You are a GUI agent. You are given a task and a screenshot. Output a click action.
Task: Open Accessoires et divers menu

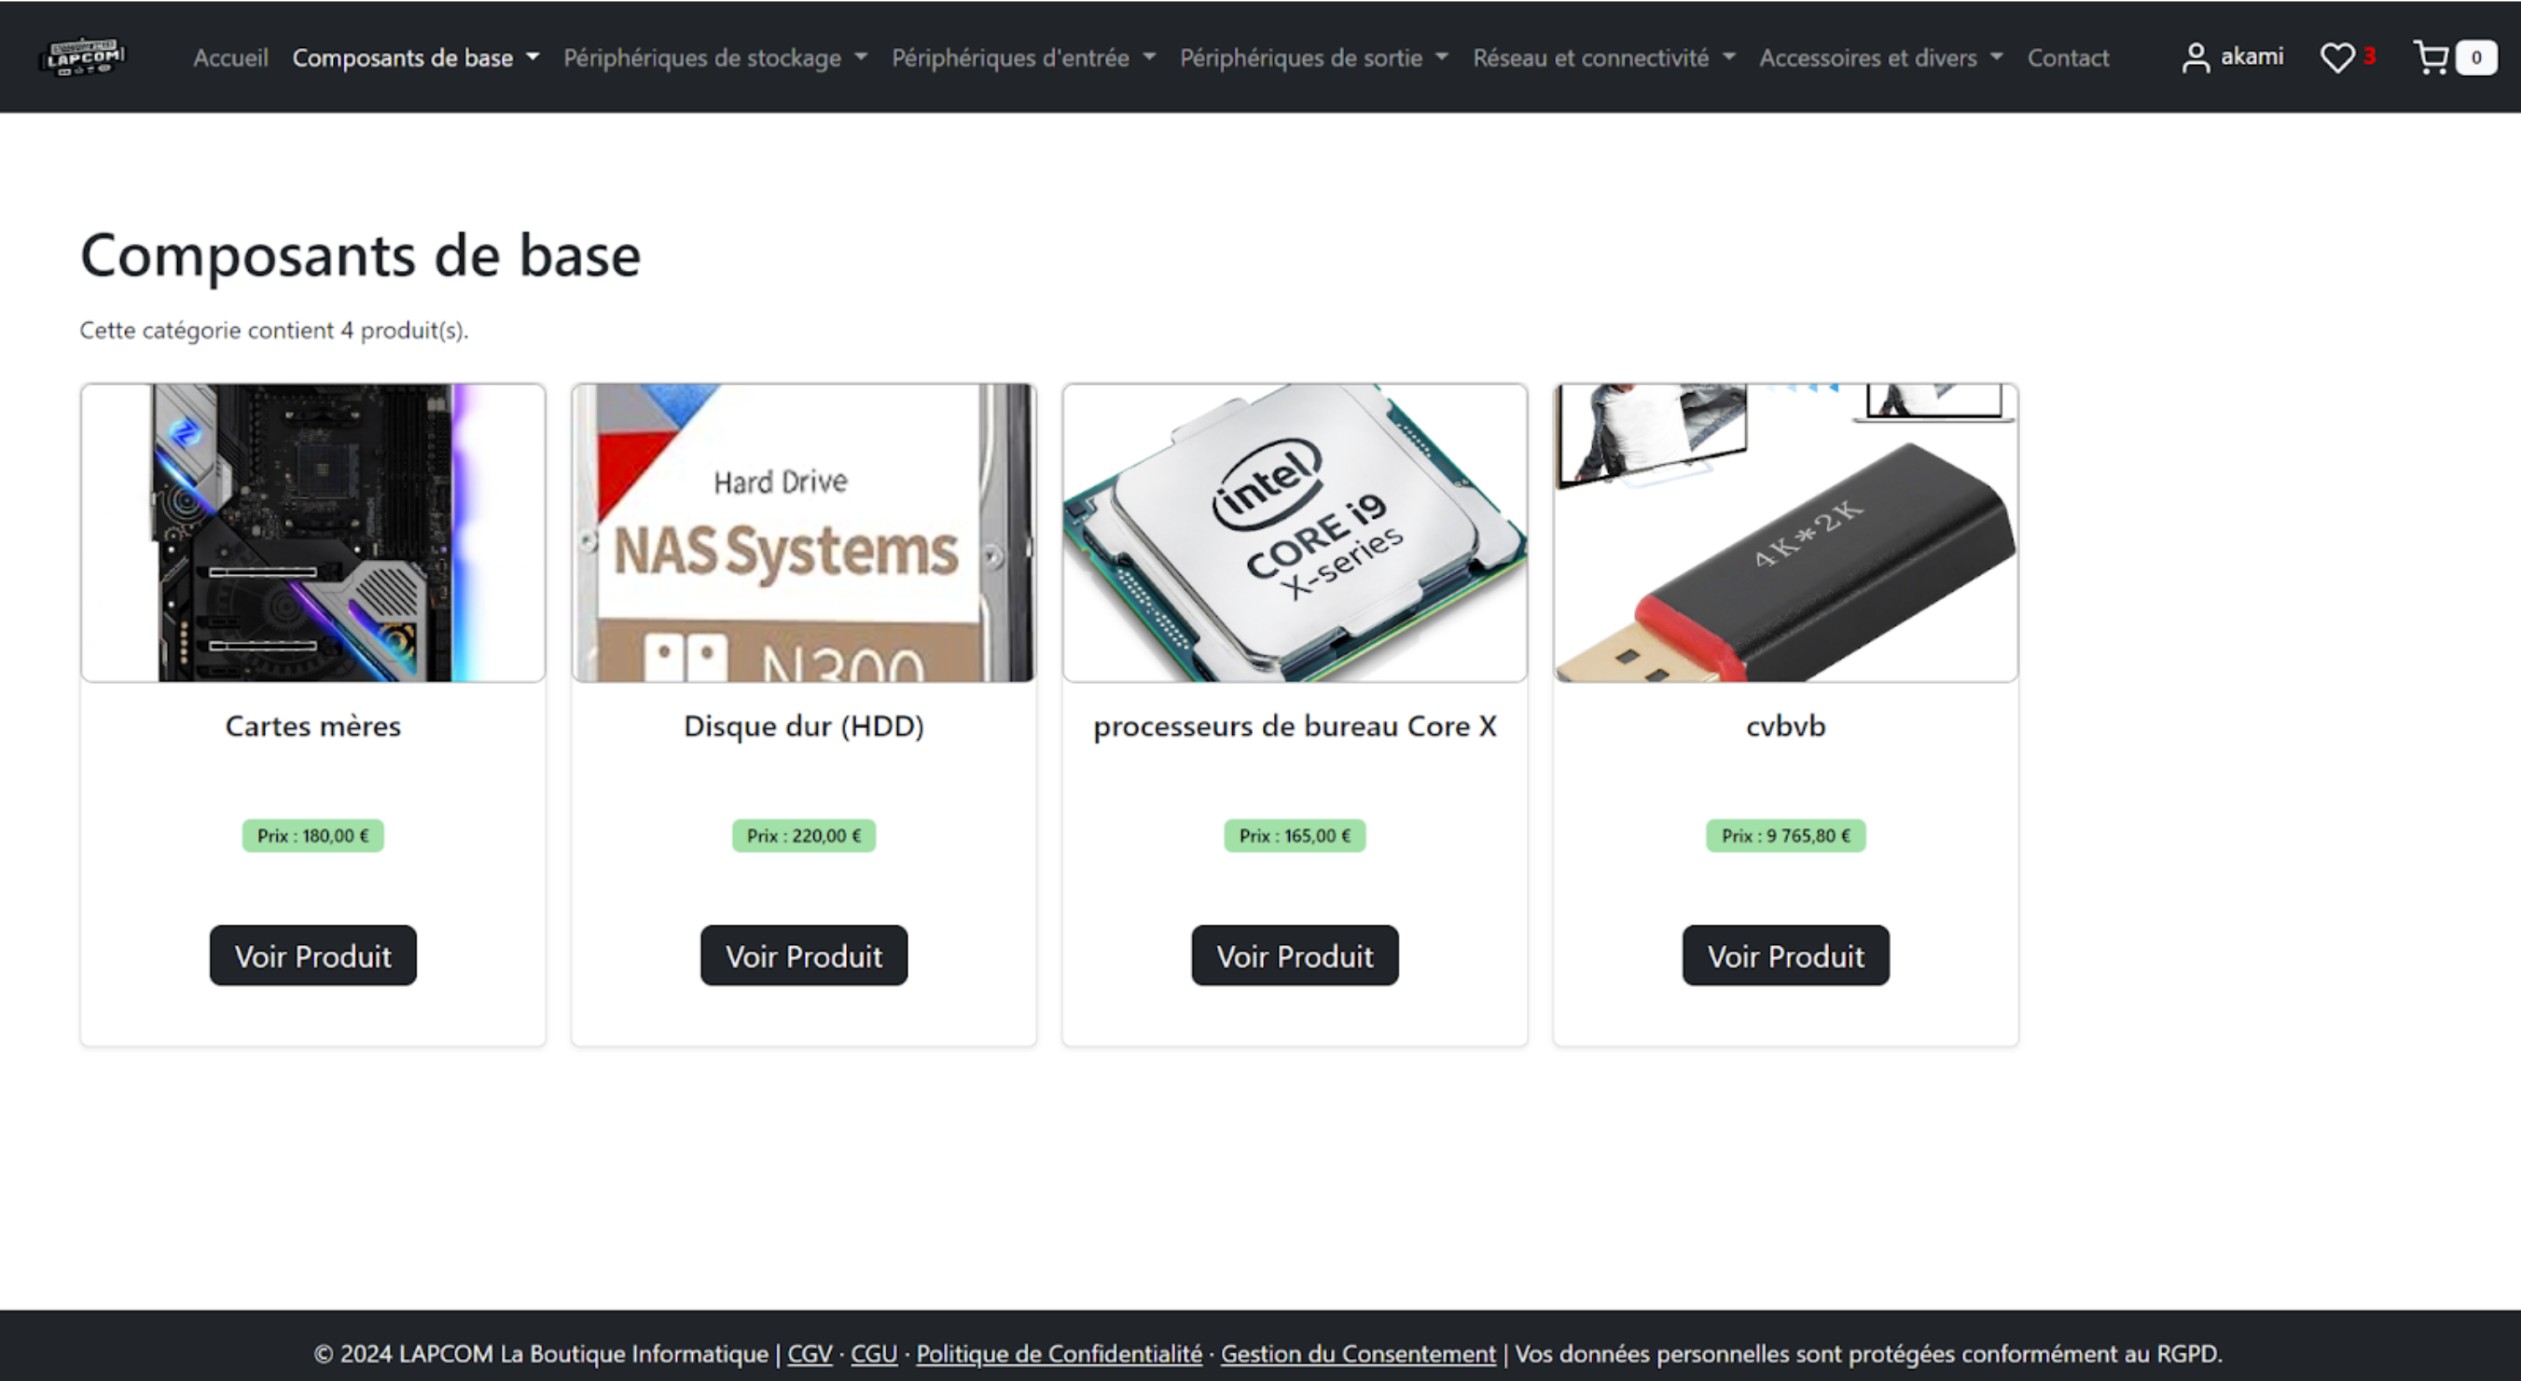click(x=1880, y=58)
